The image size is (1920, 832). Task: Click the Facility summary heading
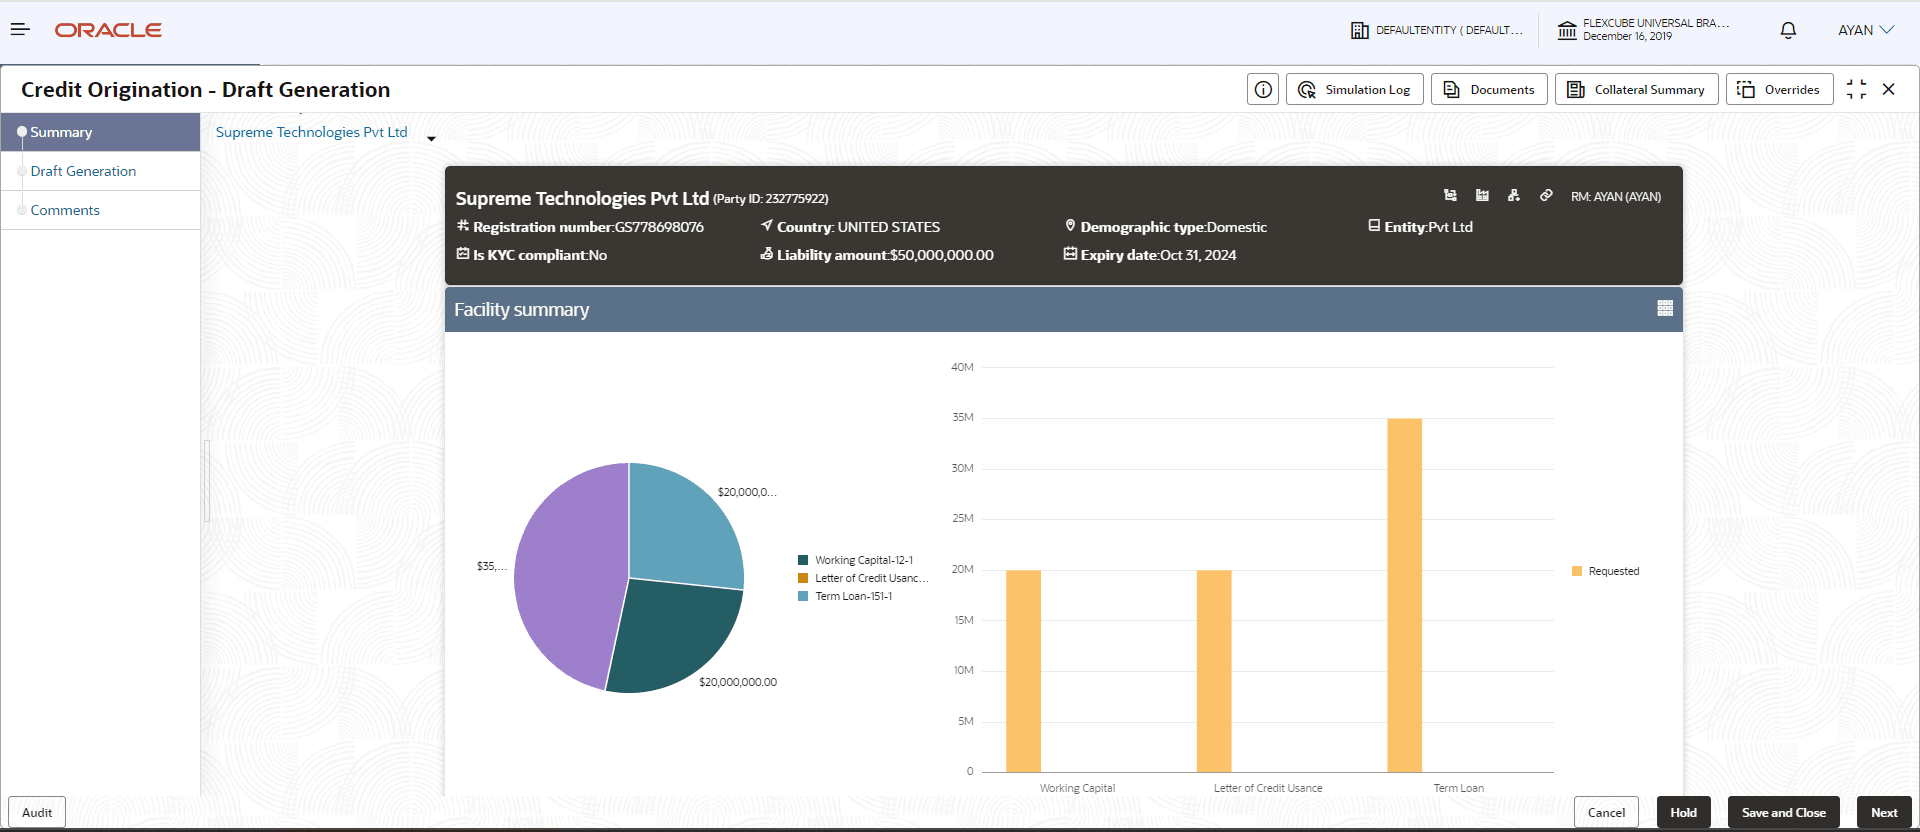coord(522,310)
